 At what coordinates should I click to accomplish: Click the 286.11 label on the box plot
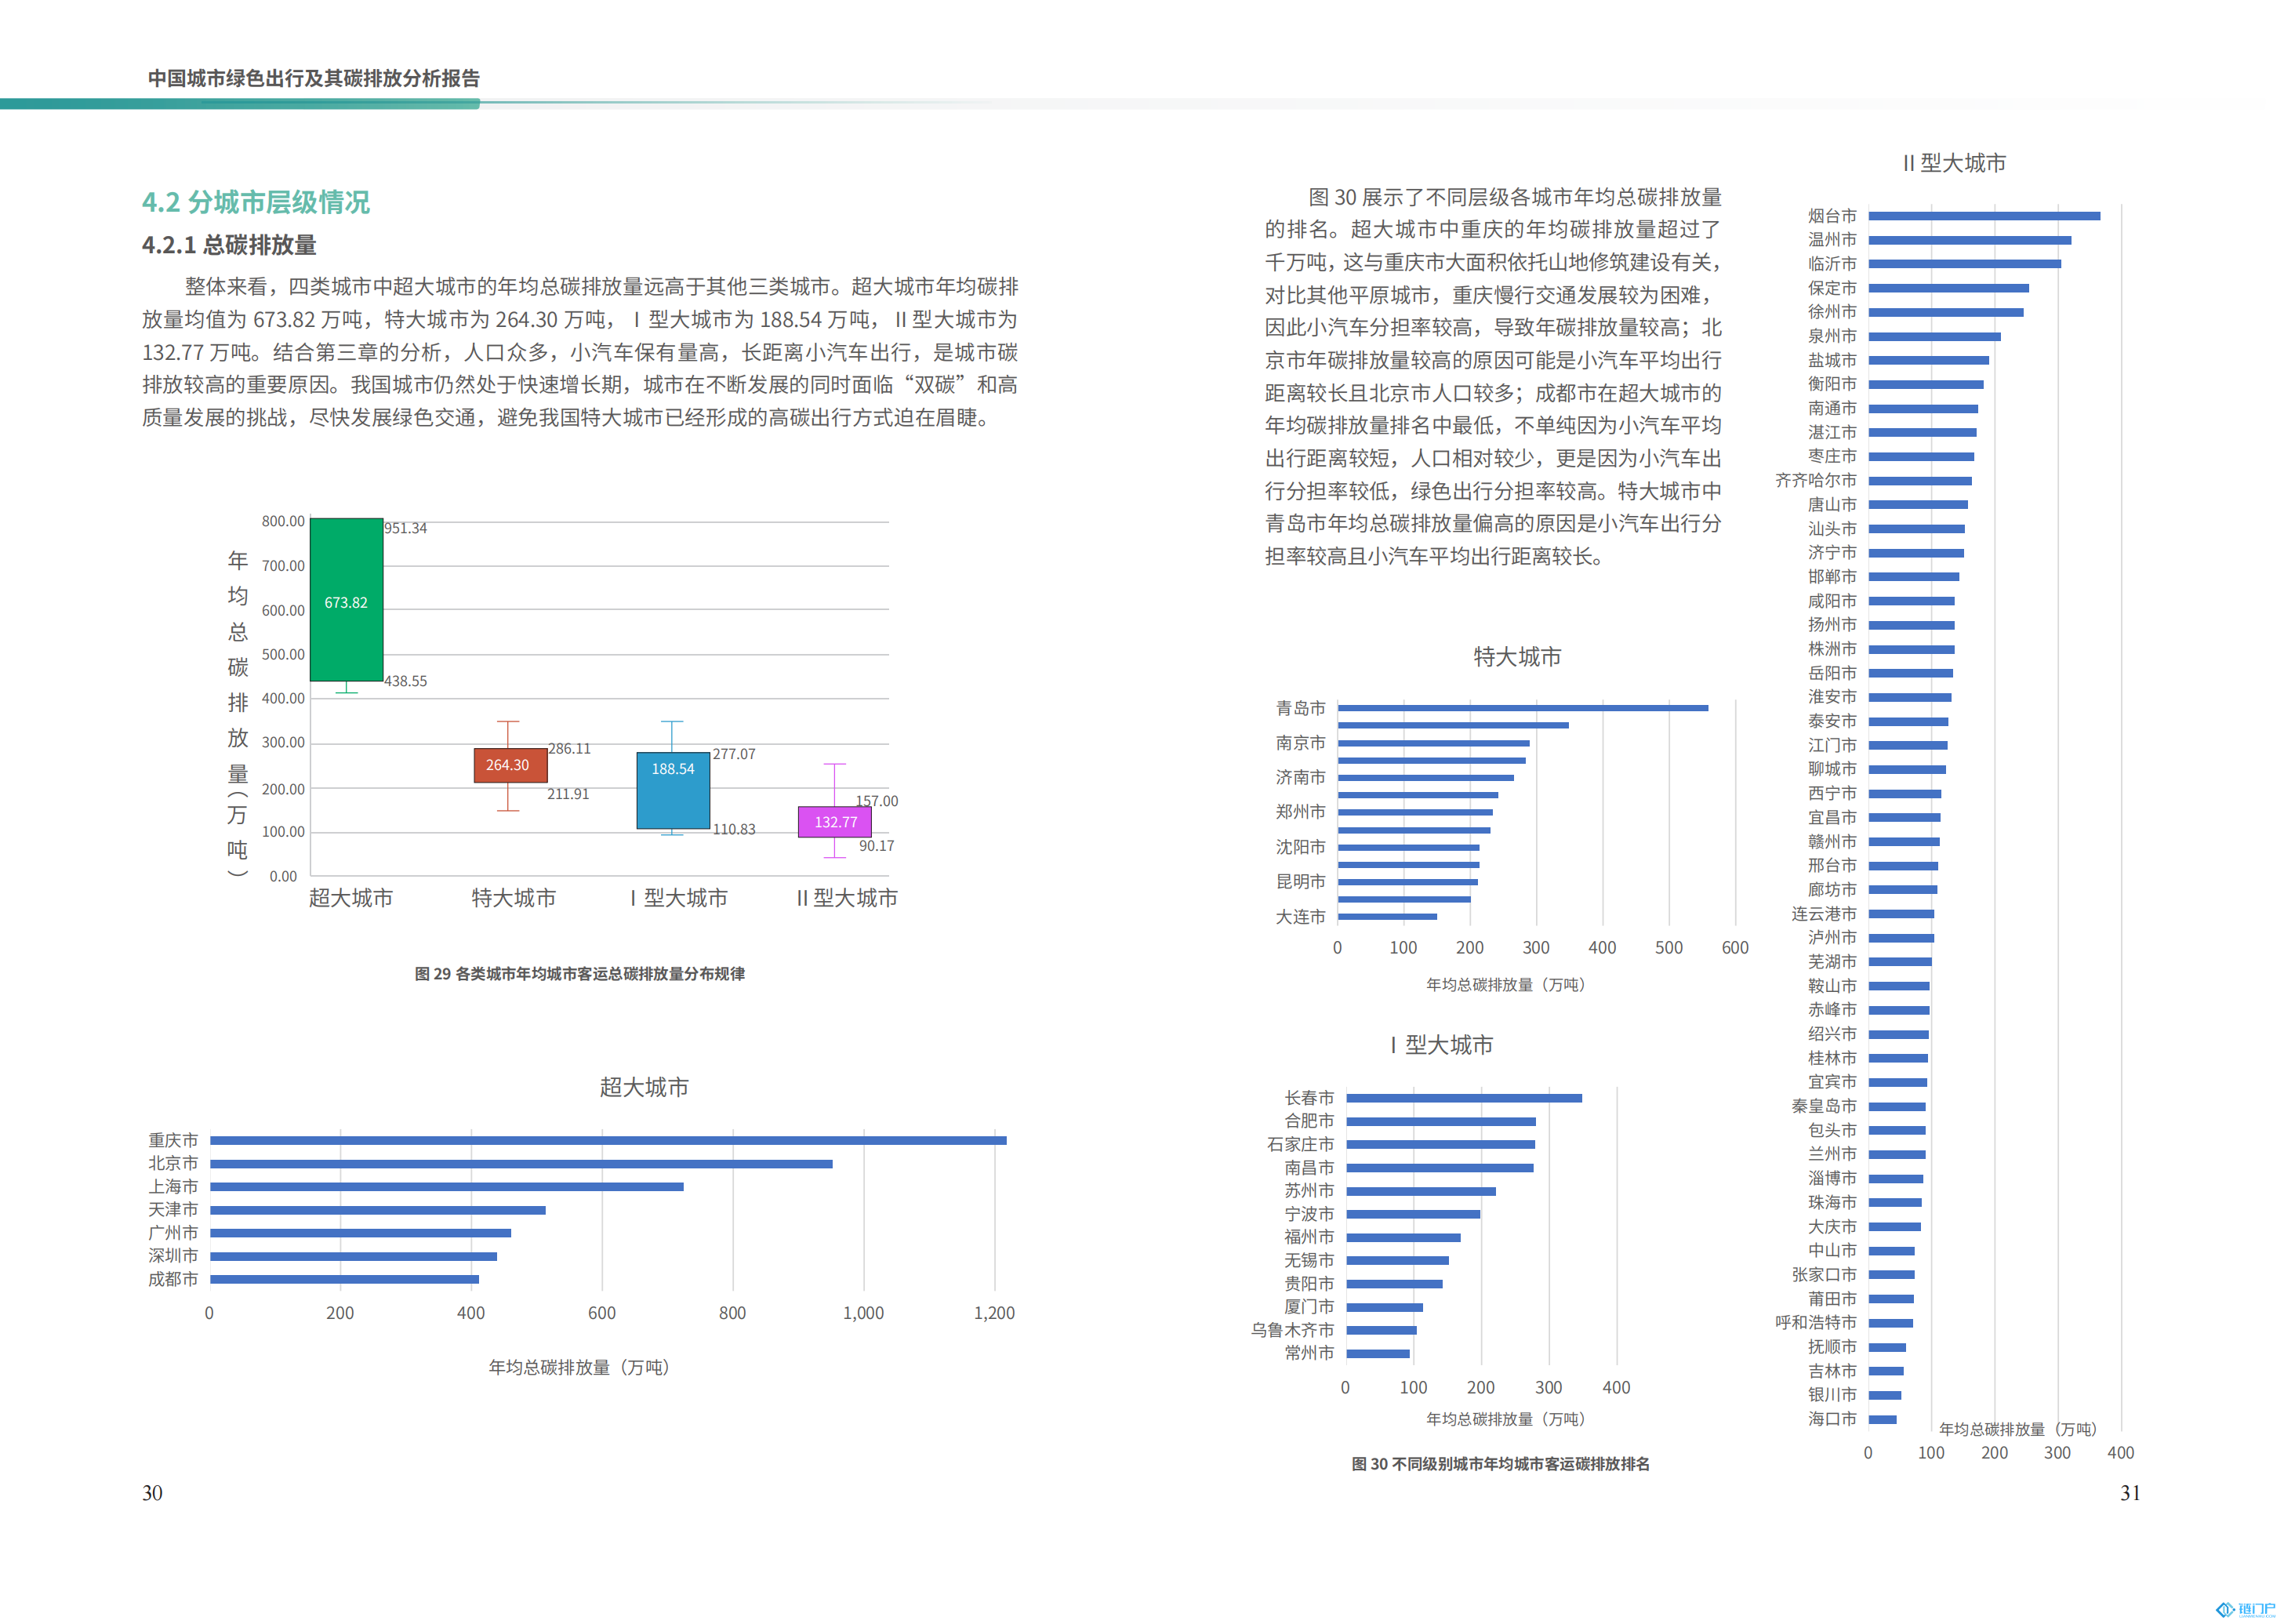point(570,749)
